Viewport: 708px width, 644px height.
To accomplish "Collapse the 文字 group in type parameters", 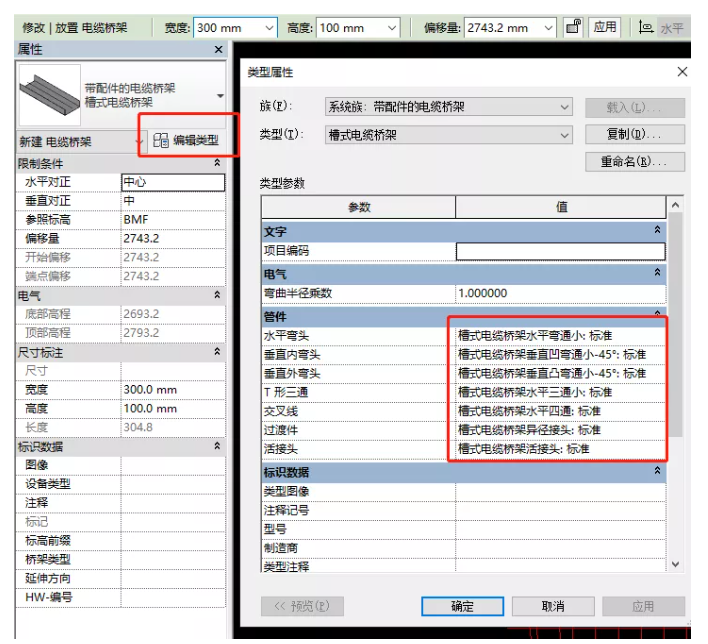I will click(657, 230).
